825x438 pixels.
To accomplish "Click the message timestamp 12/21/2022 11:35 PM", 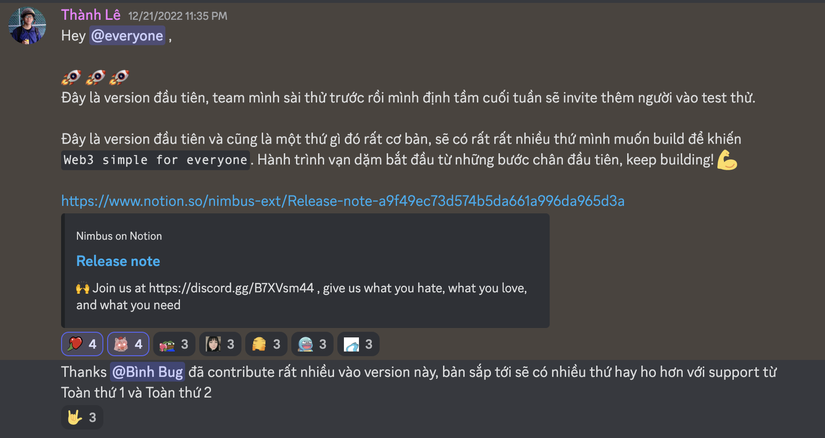I will click(178, 16).
